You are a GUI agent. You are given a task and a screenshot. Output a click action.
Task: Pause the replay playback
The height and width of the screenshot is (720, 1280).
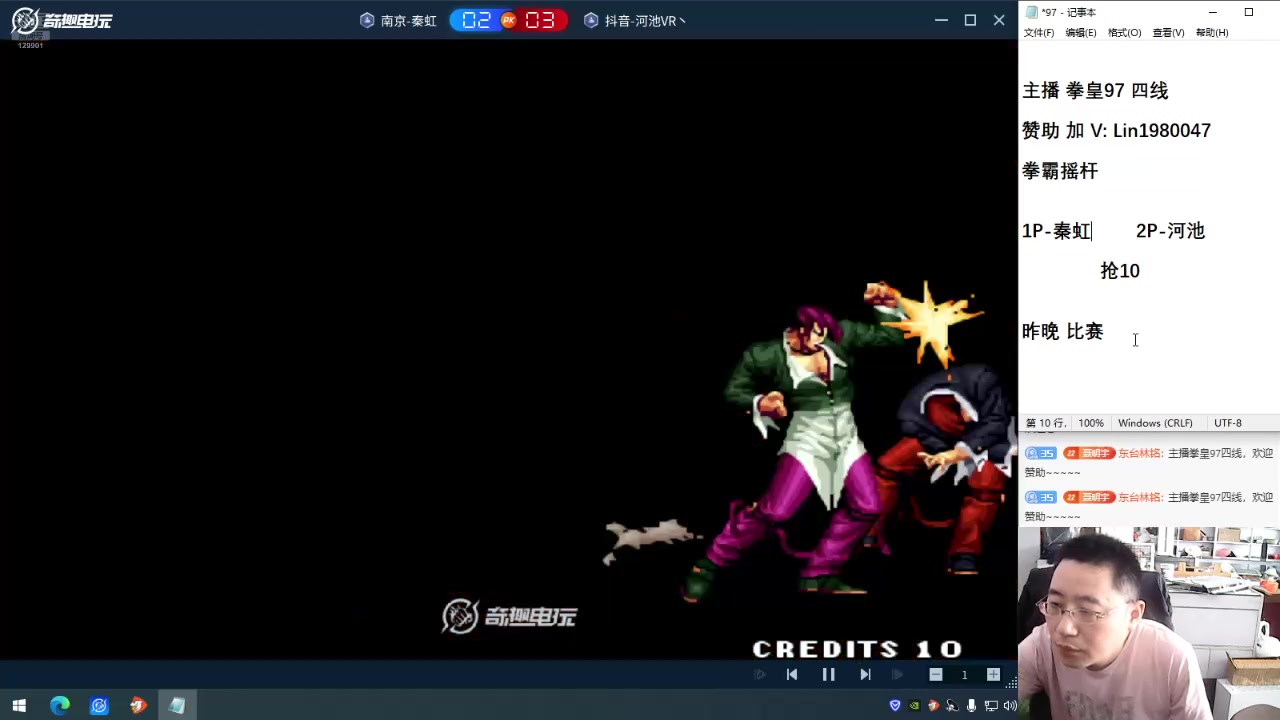[x=828, y=675]
